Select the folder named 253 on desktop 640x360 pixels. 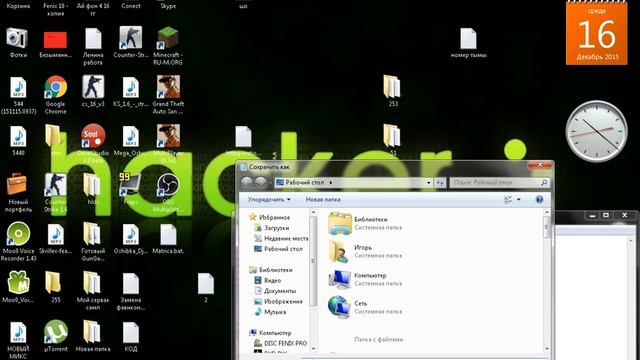click(392, 87)
